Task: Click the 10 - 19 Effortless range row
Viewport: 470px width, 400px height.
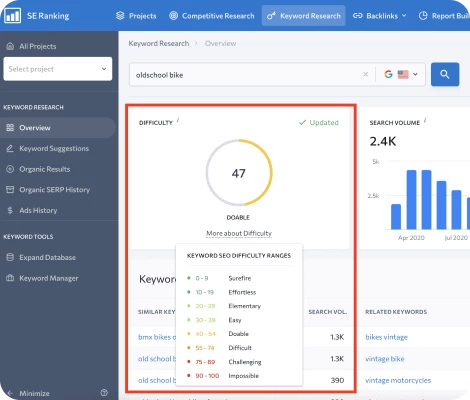Action: click(239, 292)
